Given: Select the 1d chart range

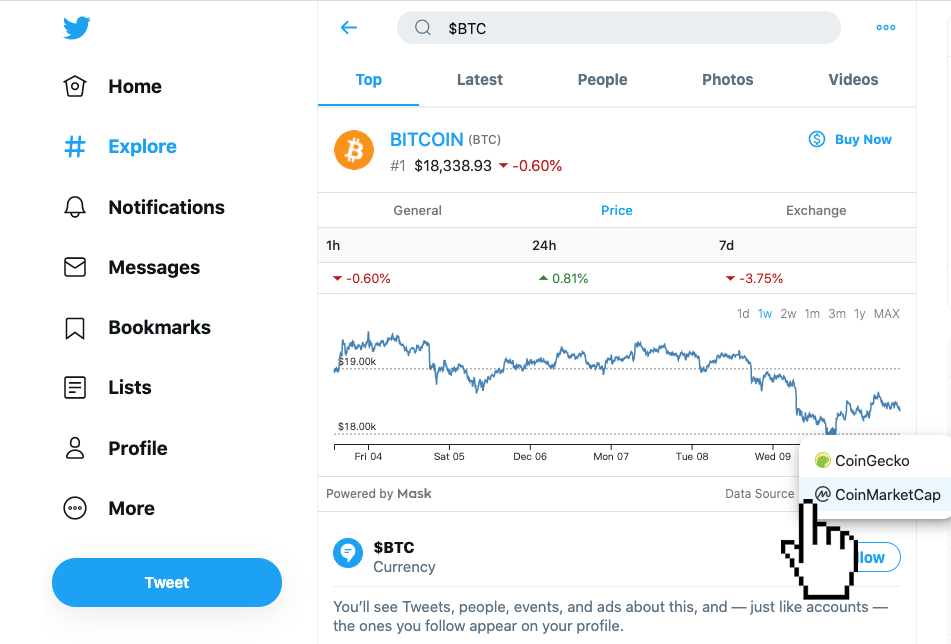Looking at the screenshot, I should 742,314.
